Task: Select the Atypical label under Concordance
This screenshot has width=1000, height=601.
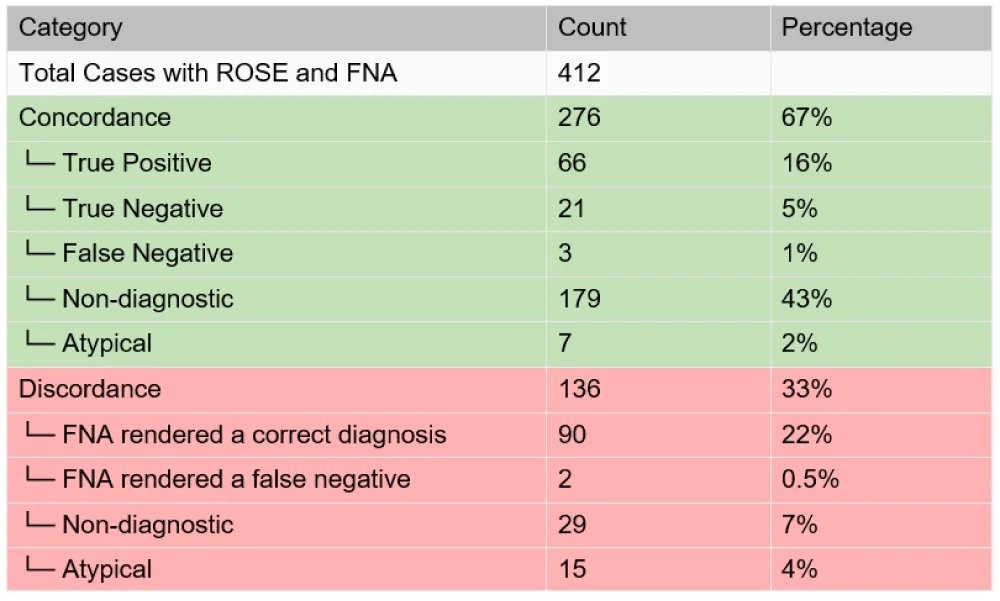Action: coord(107,343)
